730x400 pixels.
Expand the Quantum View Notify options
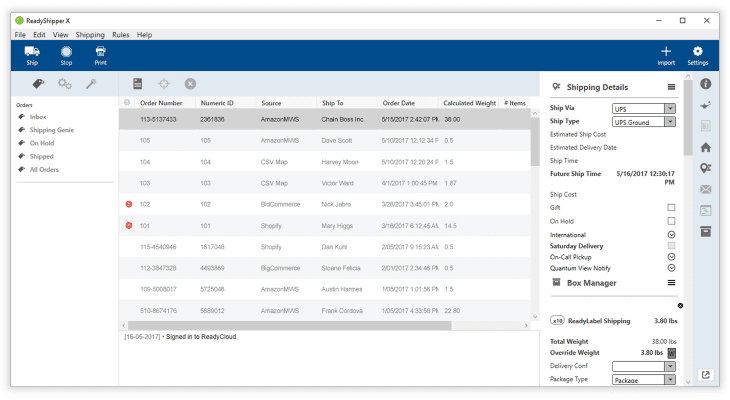click(x=671, y=268)
